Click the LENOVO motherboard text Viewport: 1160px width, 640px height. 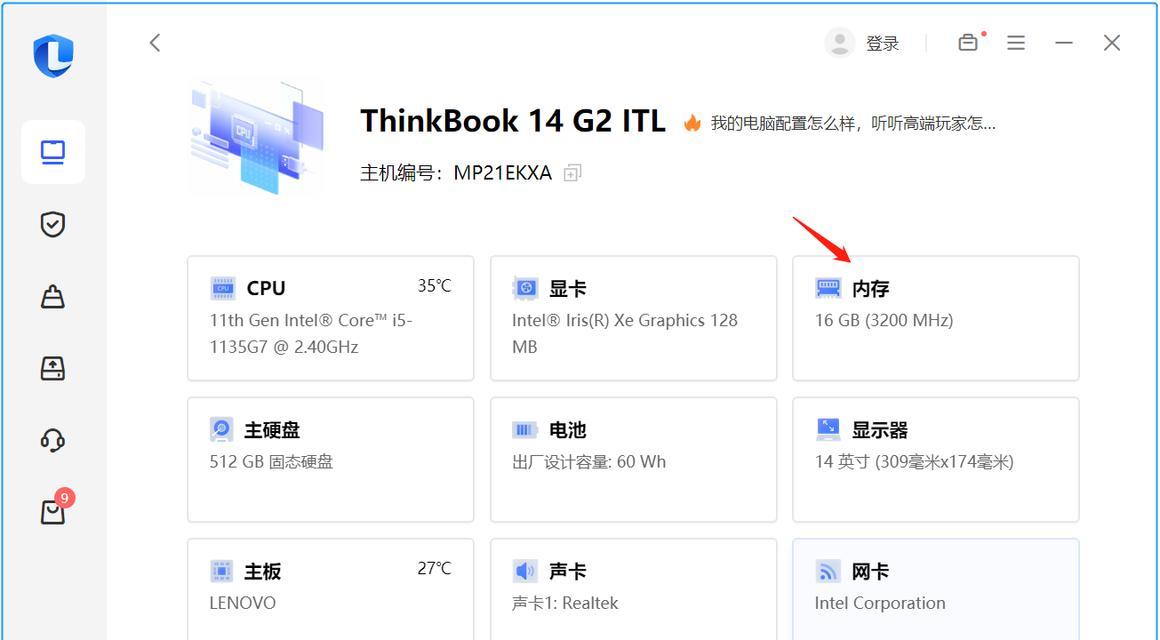(x=243, y=603)
